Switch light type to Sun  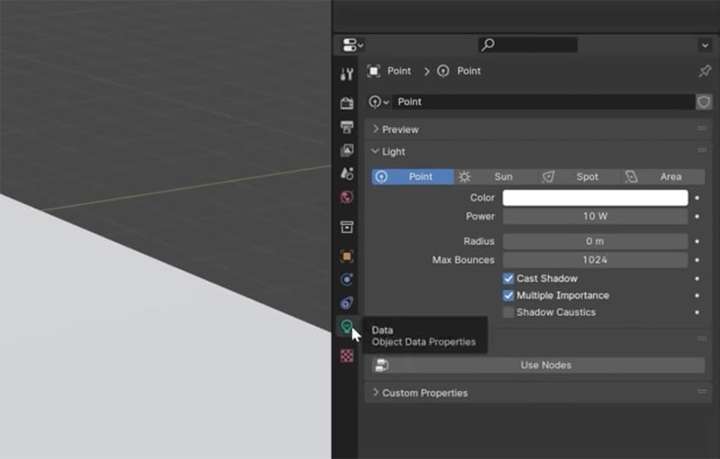coord(495,177)
